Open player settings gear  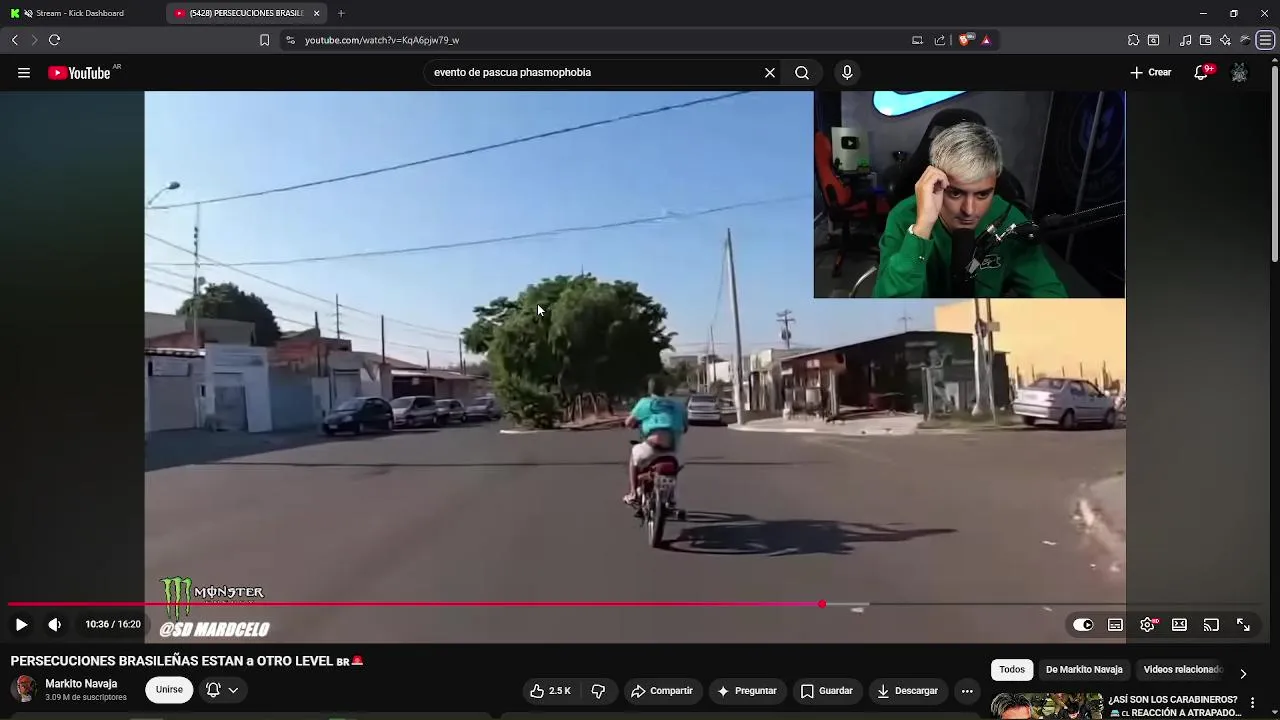1148,625
